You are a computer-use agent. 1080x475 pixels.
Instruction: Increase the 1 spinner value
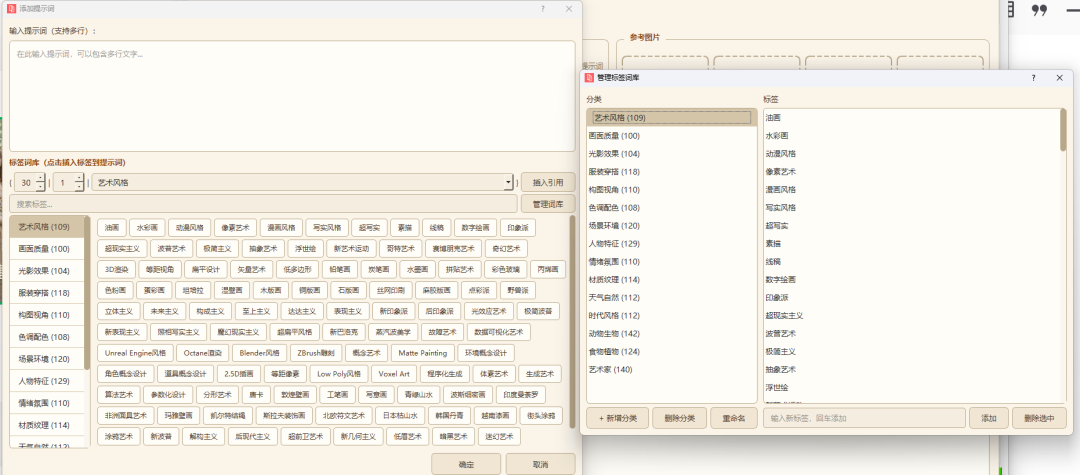79,178
